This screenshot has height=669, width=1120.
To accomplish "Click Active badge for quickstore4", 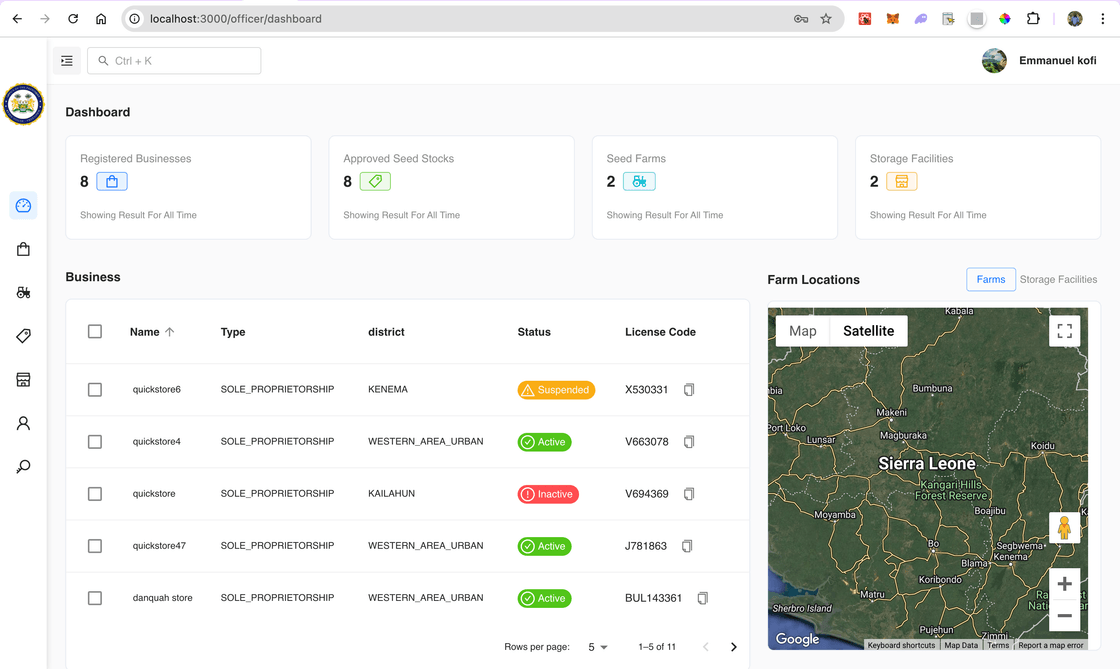I will 544,442.
